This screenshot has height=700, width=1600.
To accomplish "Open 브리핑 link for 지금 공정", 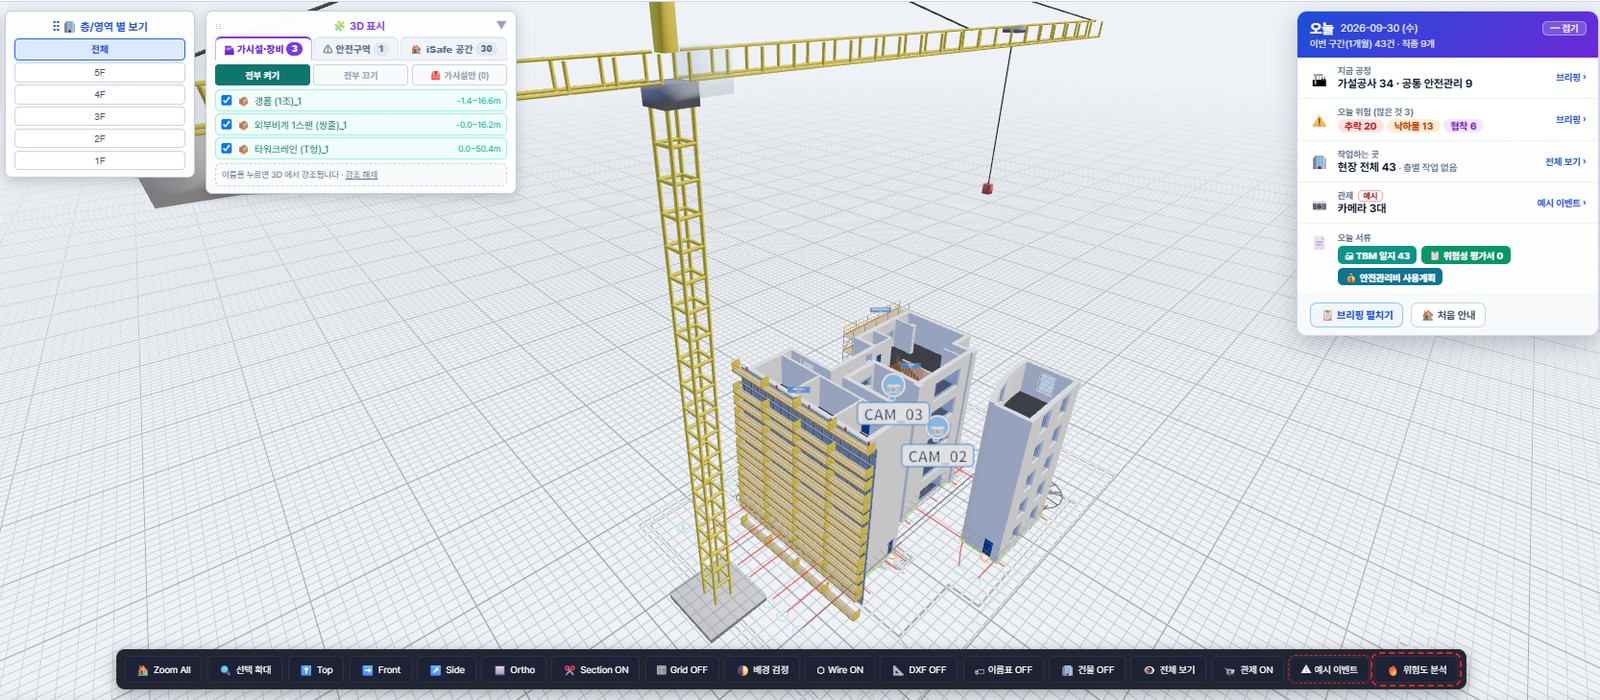I will tap(1570, 77).
